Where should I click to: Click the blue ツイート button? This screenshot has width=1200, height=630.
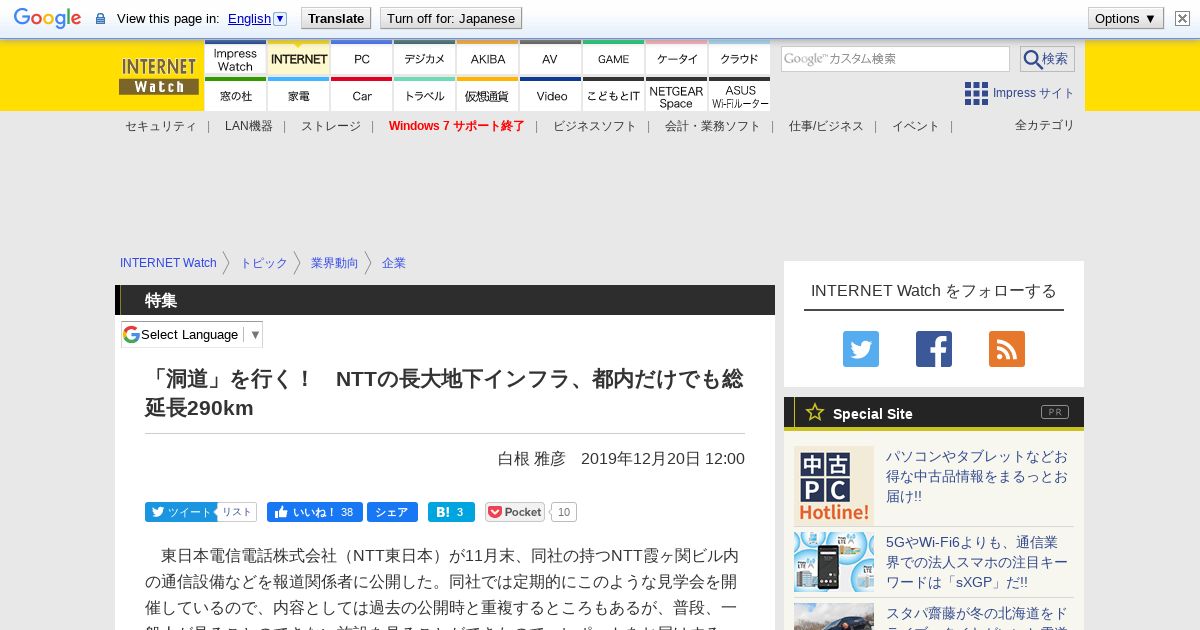180,512
